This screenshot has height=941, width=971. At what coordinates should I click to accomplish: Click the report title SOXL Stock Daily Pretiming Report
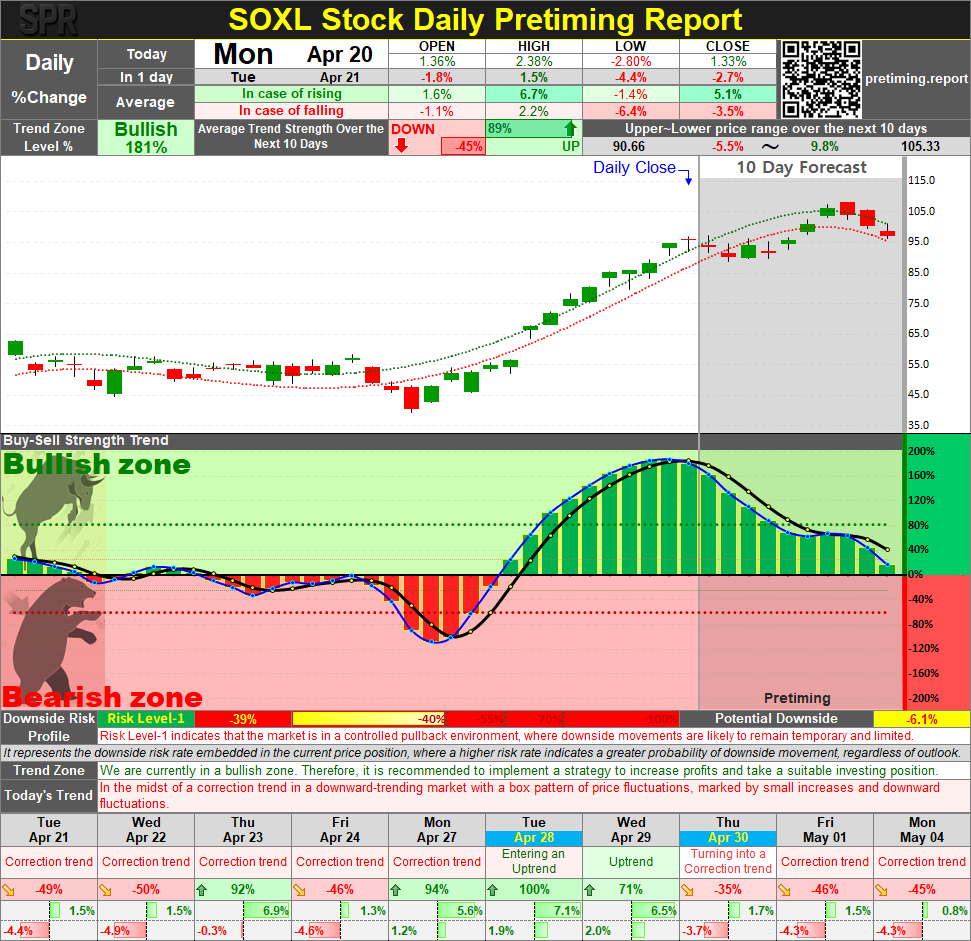485,20
